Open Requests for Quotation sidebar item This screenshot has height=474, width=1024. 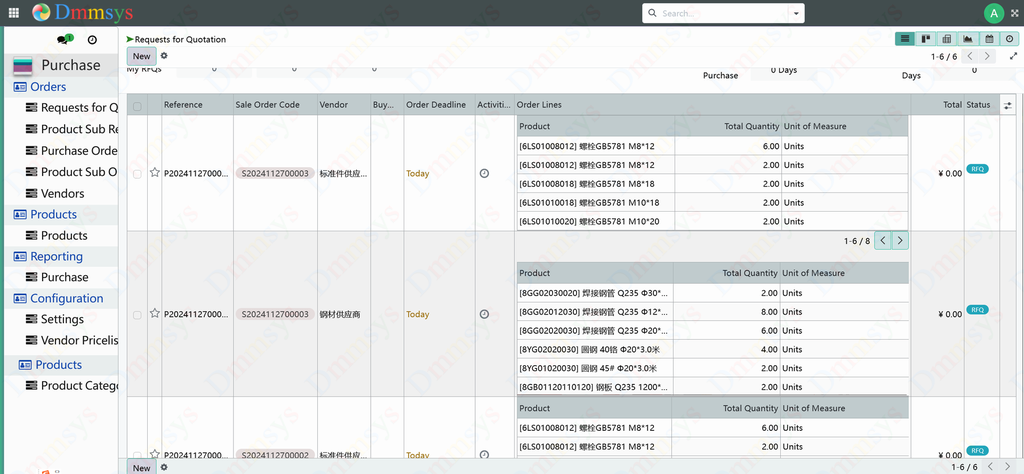click(x=72, y=108)
